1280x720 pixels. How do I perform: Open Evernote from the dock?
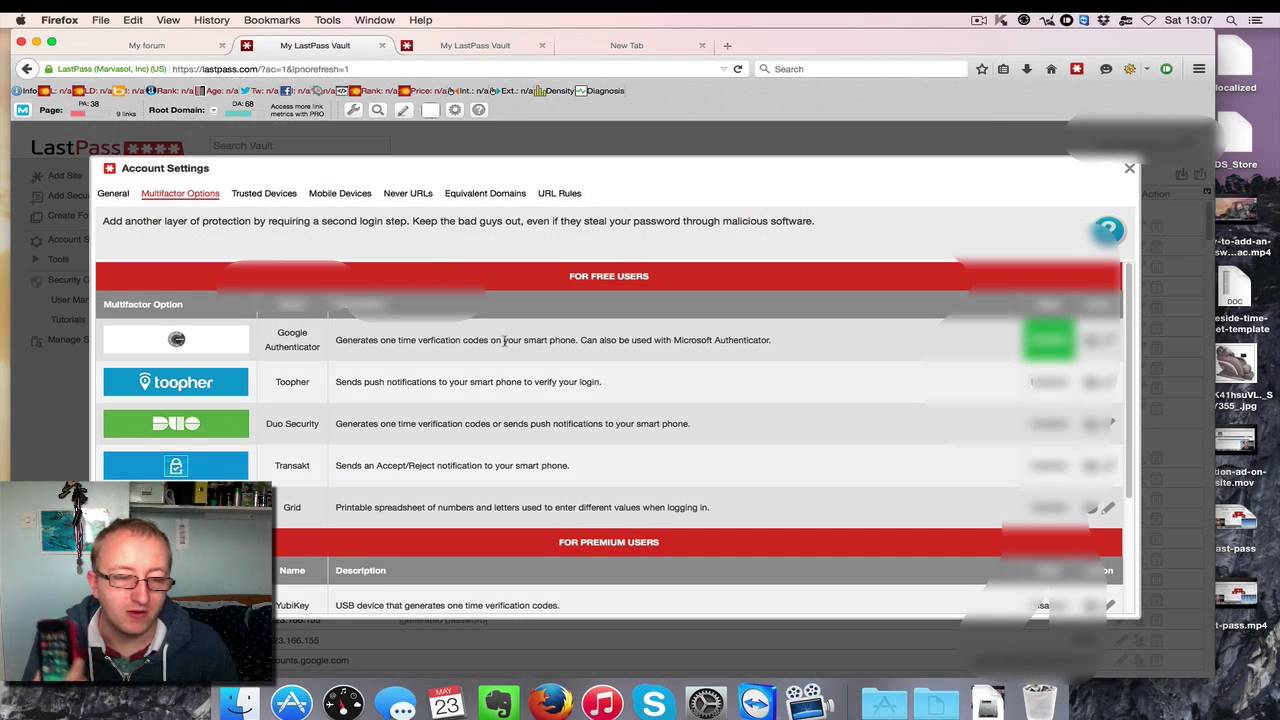(498, 703)
